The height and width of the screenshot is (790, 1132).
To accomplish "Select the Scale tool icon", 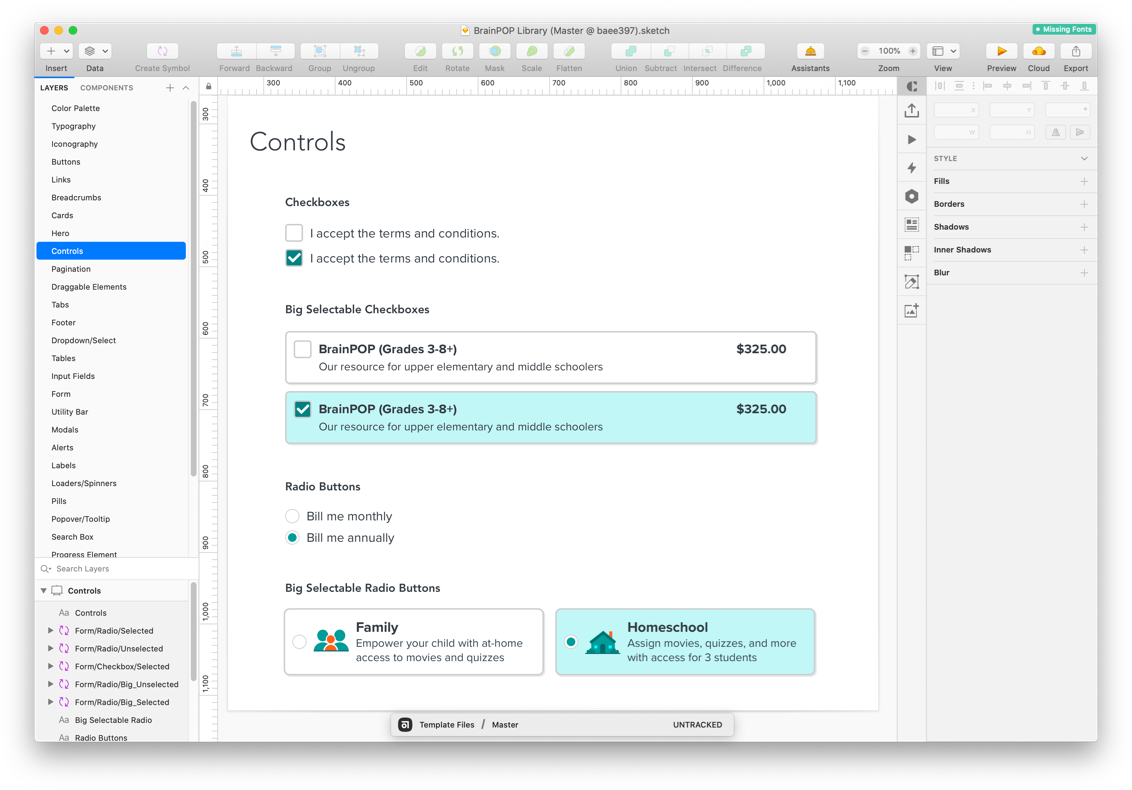I will click(x=531, y=51).
